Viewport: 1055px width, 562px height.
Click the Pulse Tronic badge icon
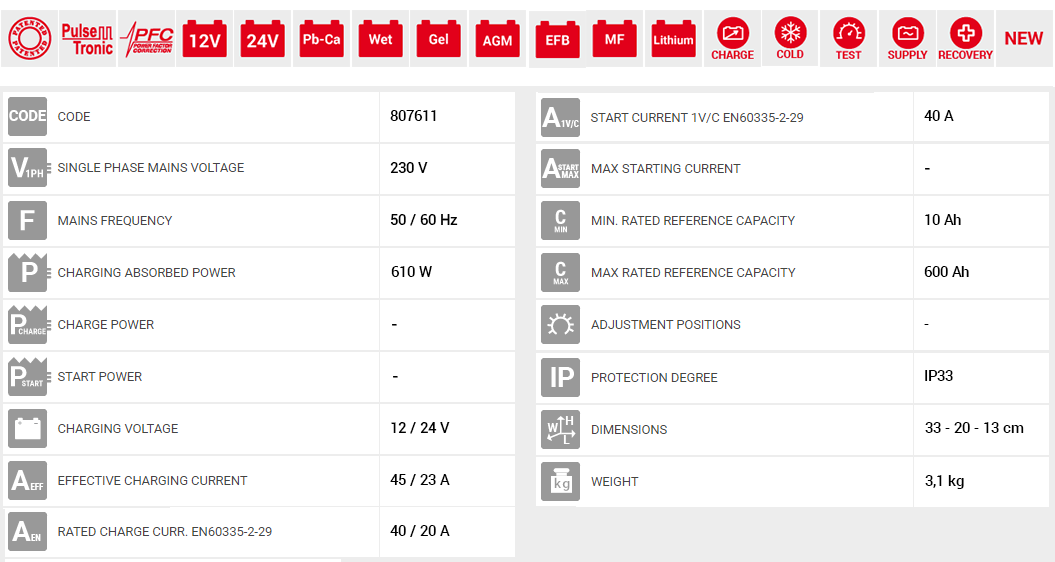pyautogui.click(x=87, y=39)
